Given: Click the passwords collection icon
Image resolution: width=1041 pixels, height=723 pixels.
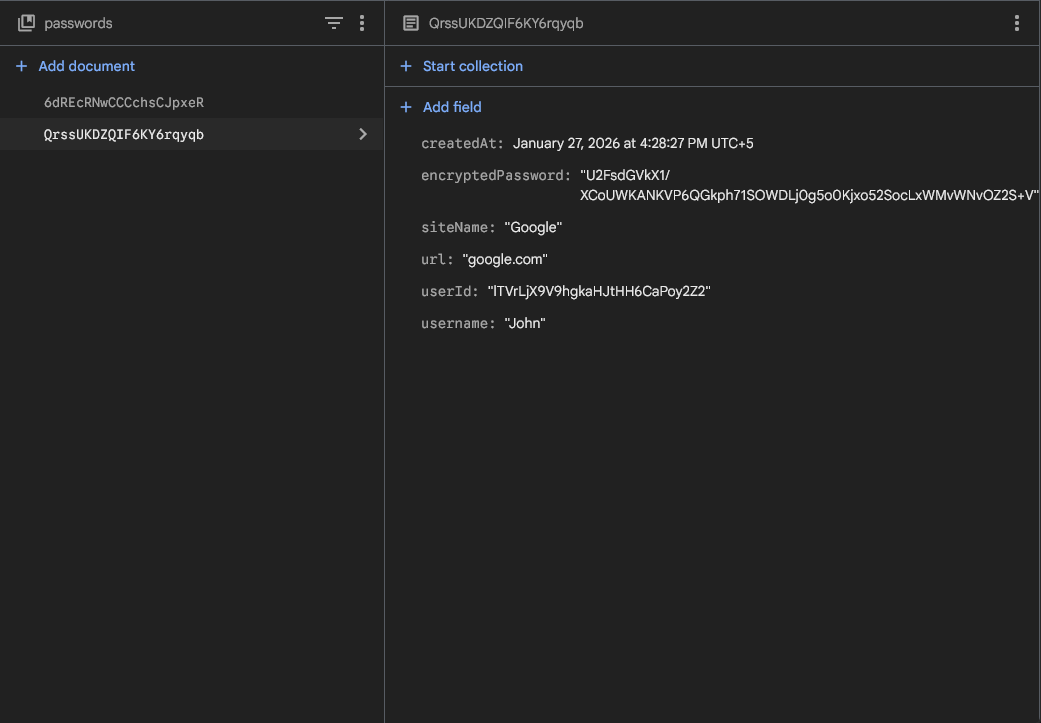Looking at the screenshot, I should pyautogui.click(x=25, y=22).
